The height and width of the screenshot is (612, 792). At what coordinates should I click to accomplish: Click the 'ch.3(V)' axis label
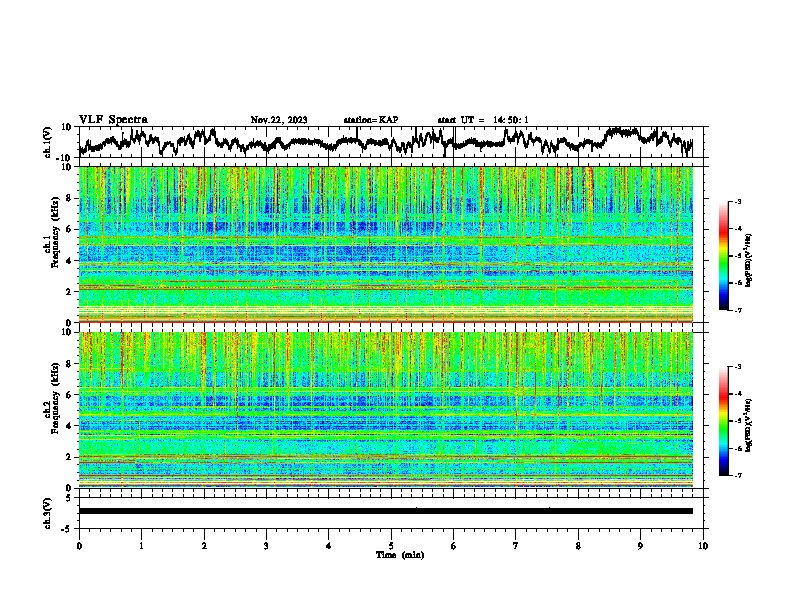48,514
